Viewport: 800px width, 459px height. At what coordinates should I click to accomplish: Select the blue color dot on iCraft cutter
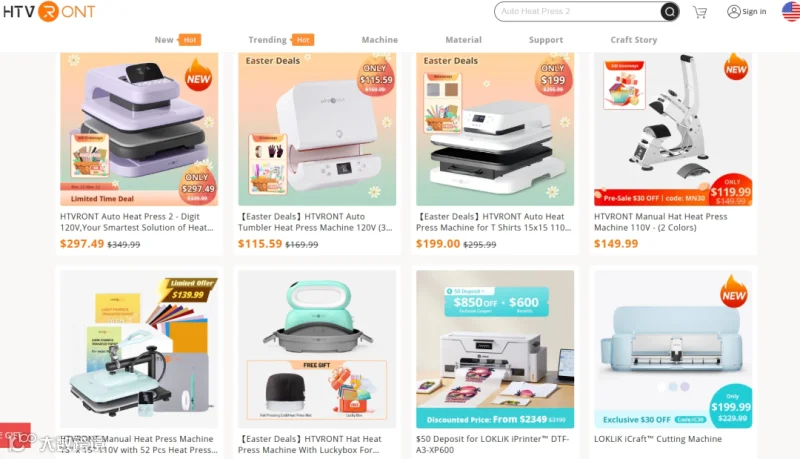tap(673, 387)
